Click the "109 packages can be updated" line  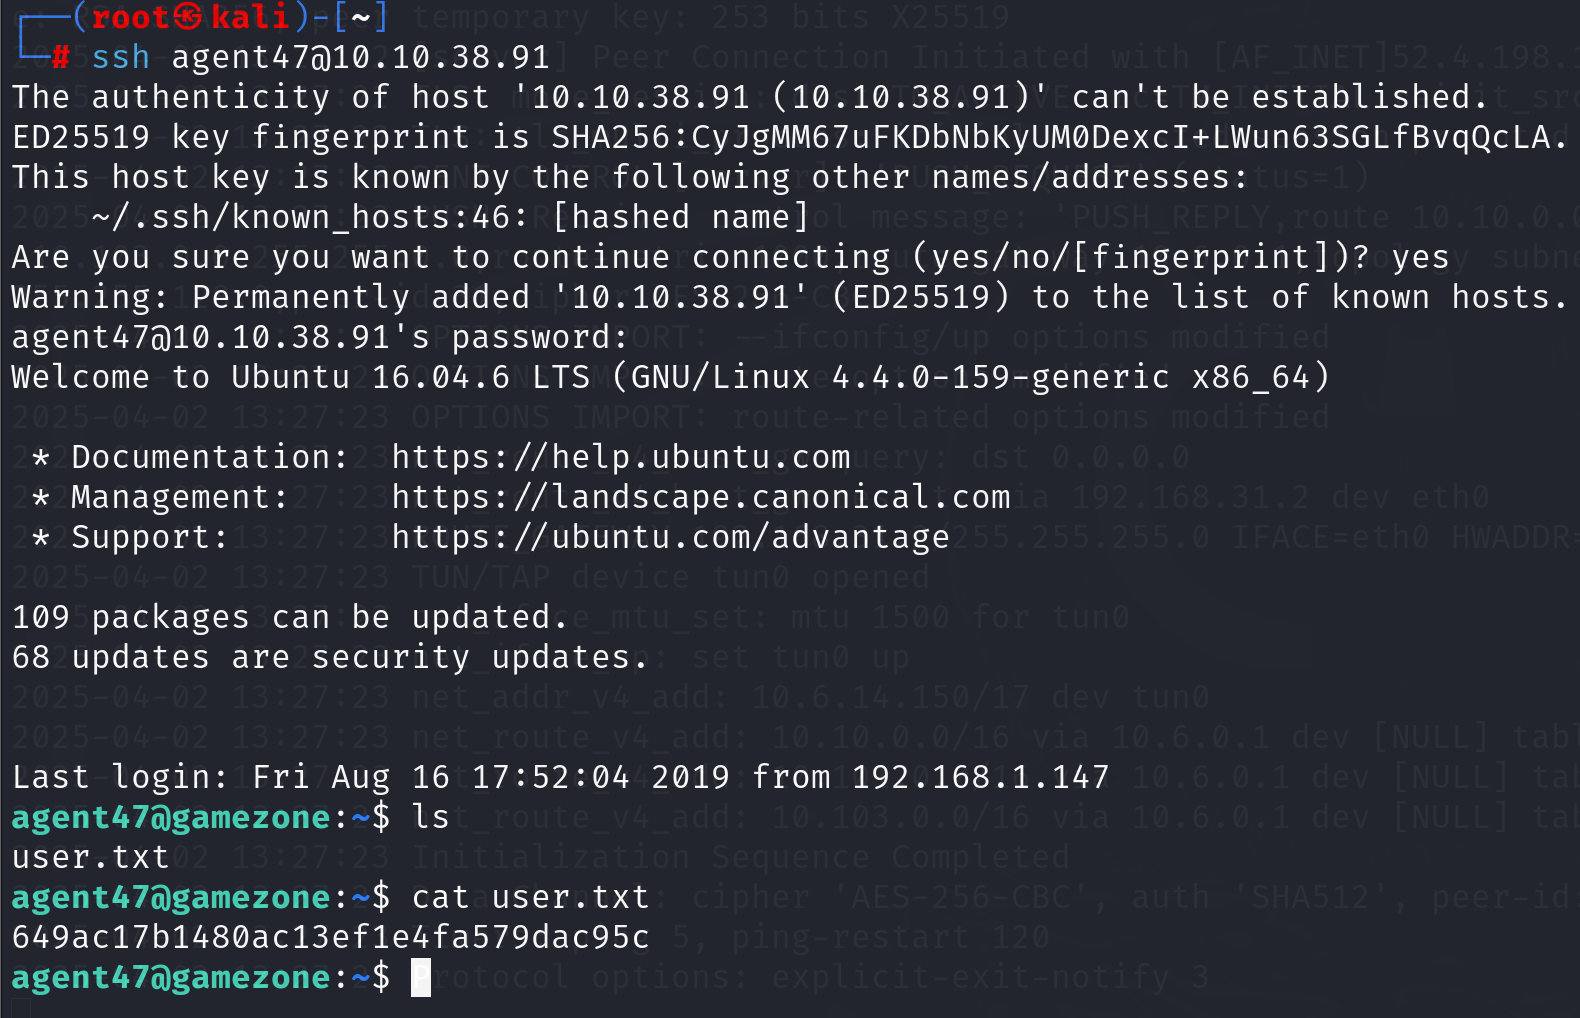point(290,617)
